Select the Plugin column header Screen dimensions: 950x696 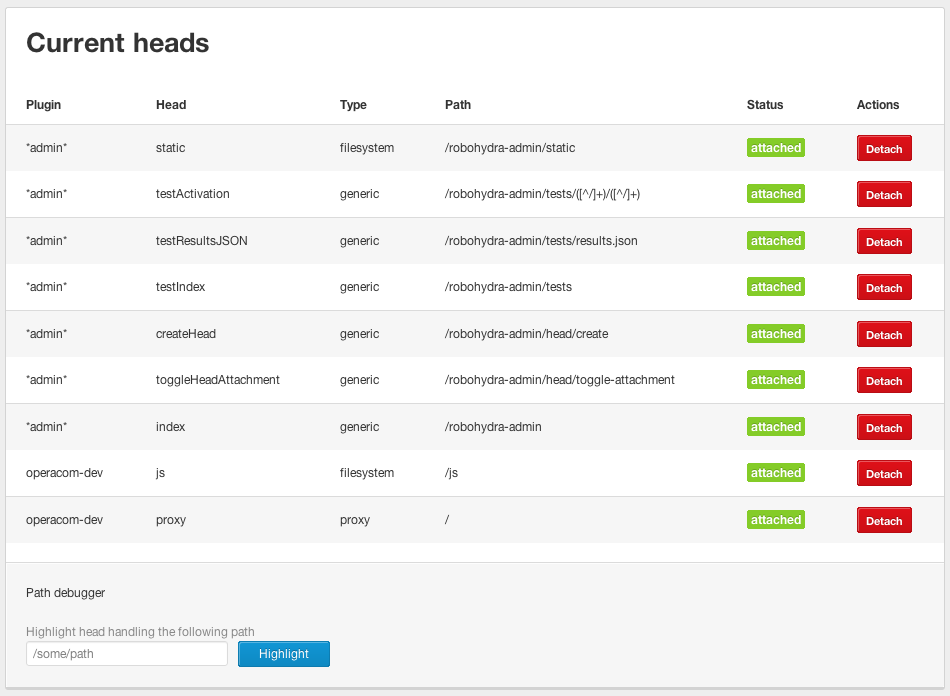click(x=43, y=104)
